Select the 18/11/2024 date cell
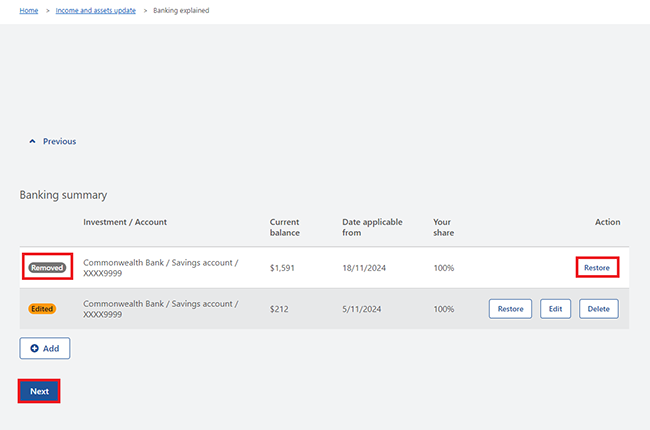This screenshot has width=650, height=430. [364, 268]
